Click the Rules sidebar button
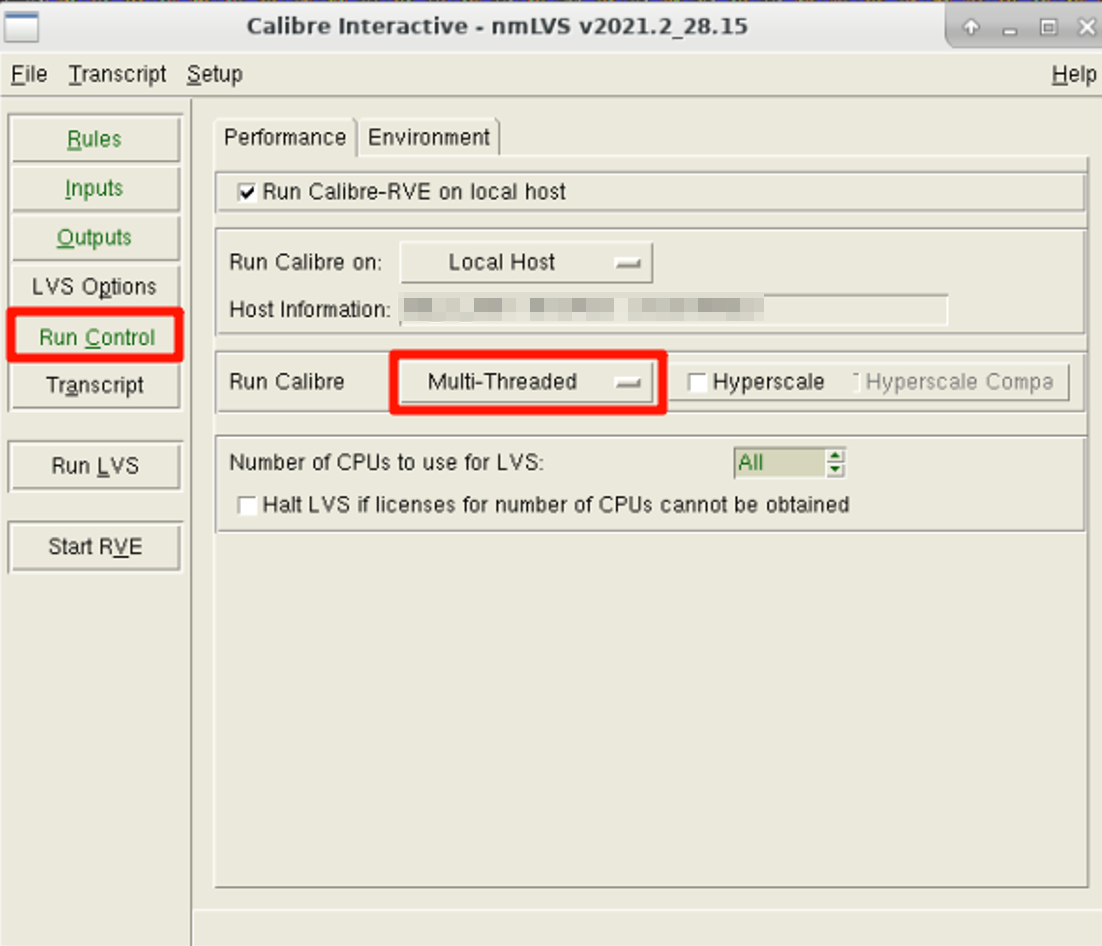1102x946 pixels. click(95, 139)
